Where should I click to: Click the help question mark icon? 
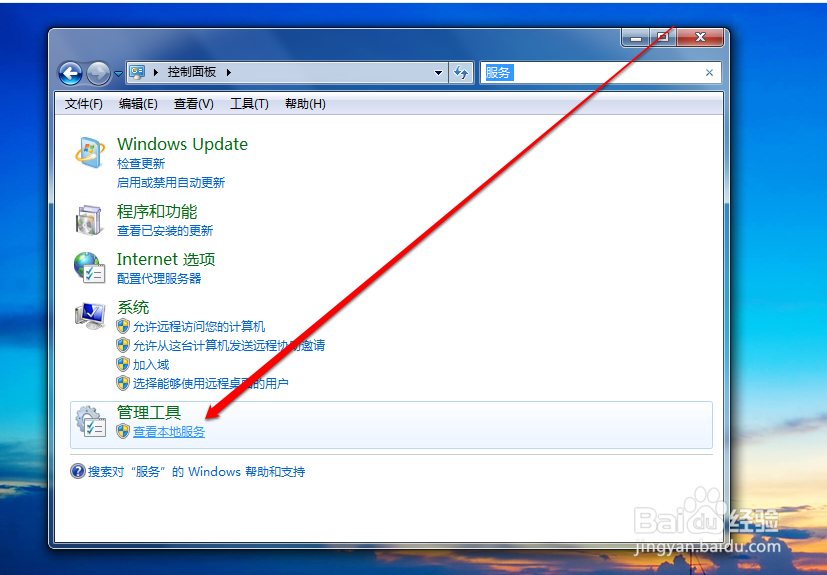(x=78, y=471)
